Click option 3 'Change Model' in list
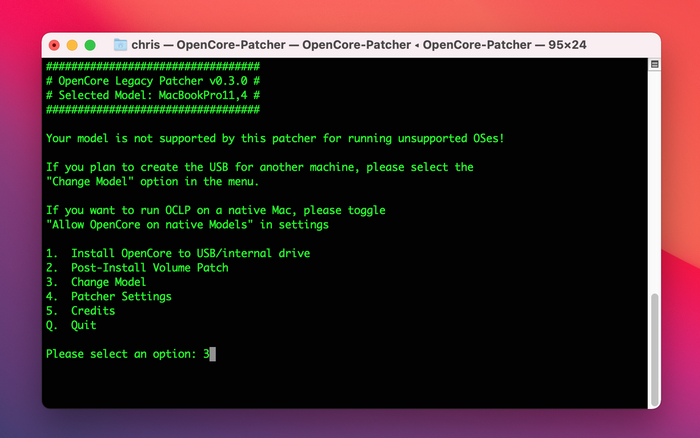The width and height of the screenshot is (700, 438). (96, 282)
